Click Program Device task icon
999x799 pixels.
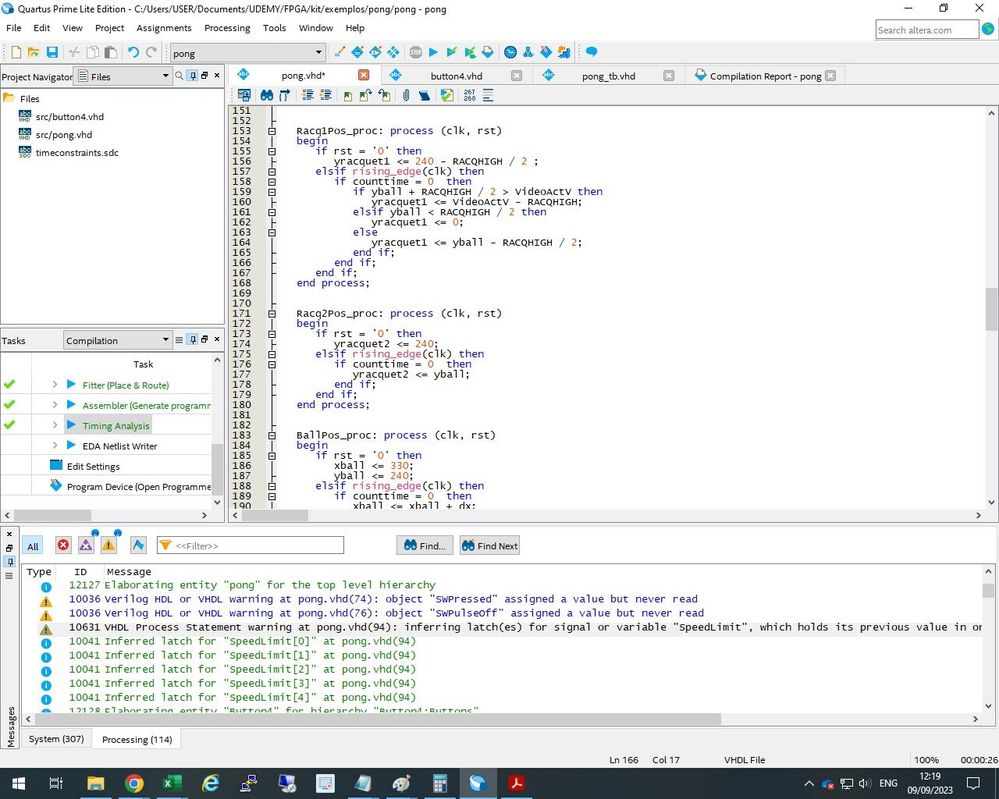56,486
